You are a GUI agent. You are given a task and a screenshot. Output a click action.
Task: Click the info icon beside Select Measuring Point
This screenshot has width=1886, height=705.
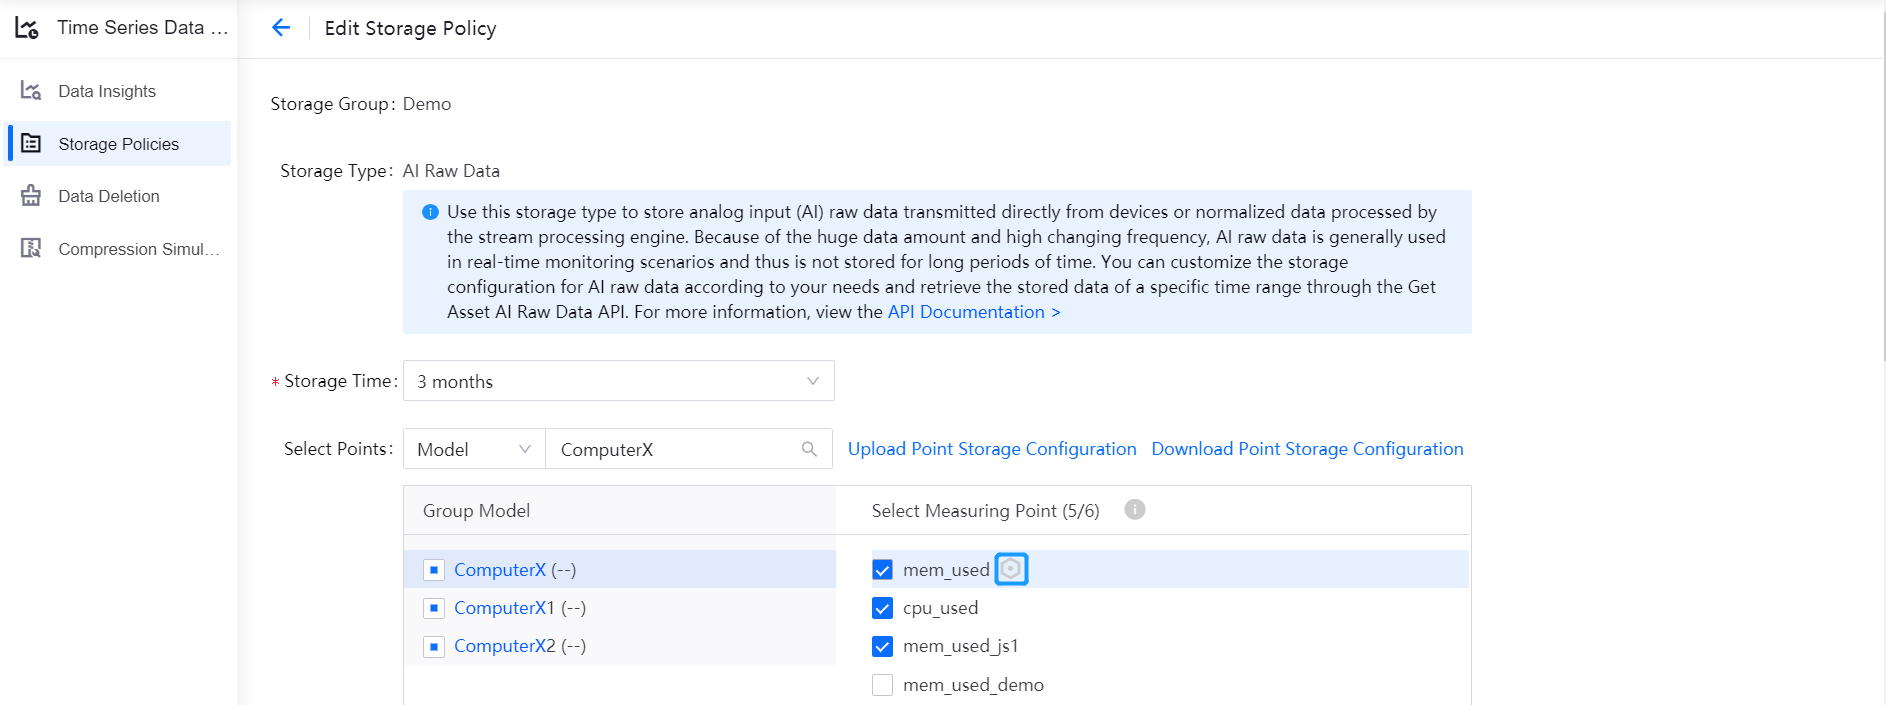click(x=1134, y=509)
